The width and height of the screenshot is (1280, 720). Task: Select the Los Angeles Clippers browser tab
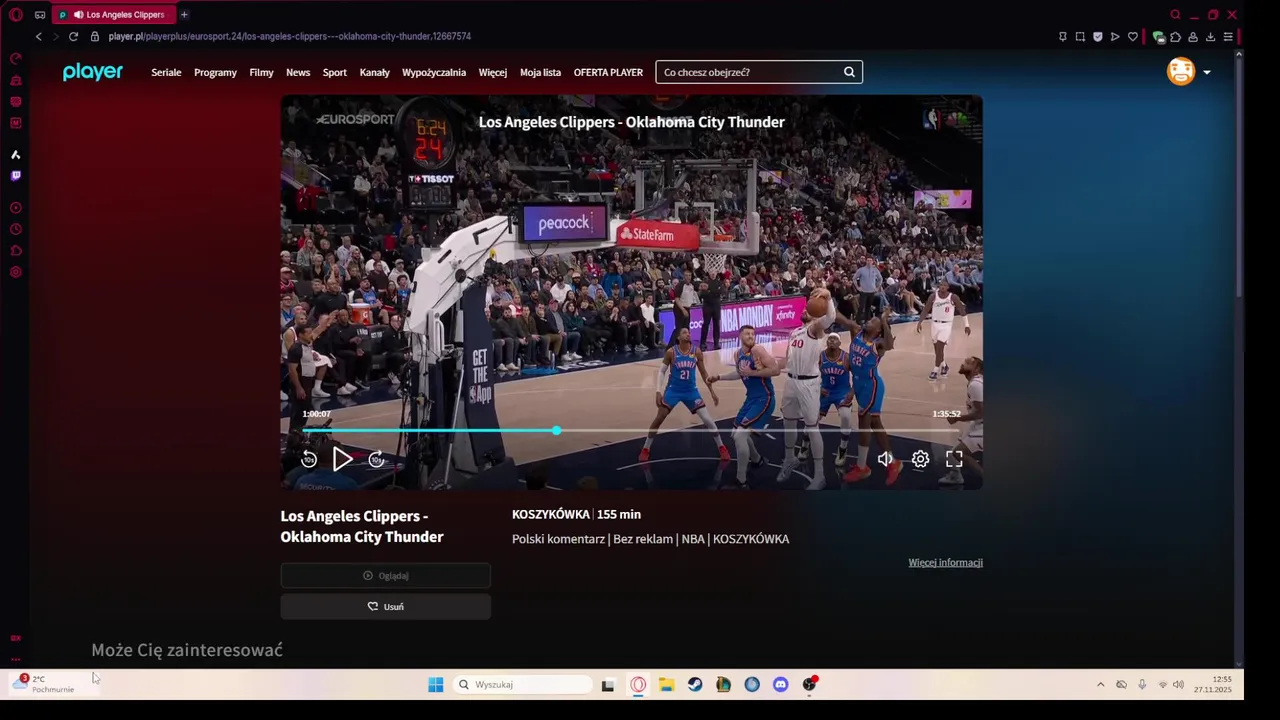(115, 15)
